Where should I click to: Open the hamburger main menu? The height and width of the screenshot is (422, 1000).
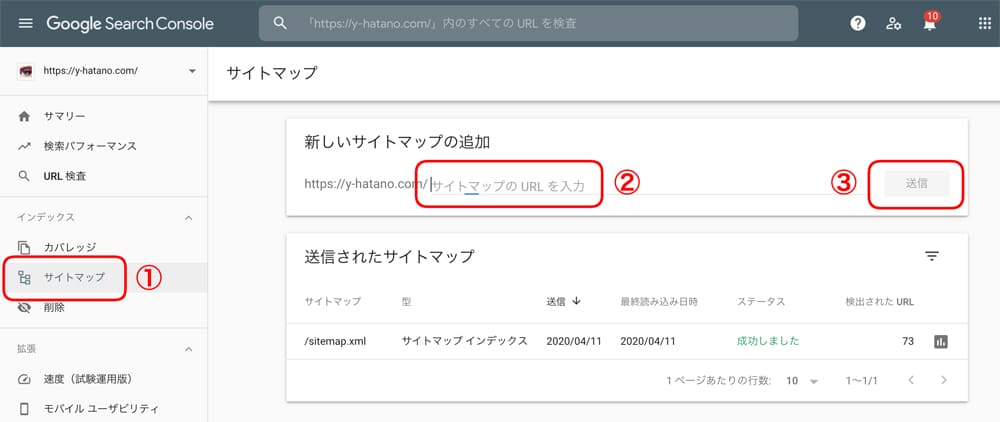click(x=25, y=23)
